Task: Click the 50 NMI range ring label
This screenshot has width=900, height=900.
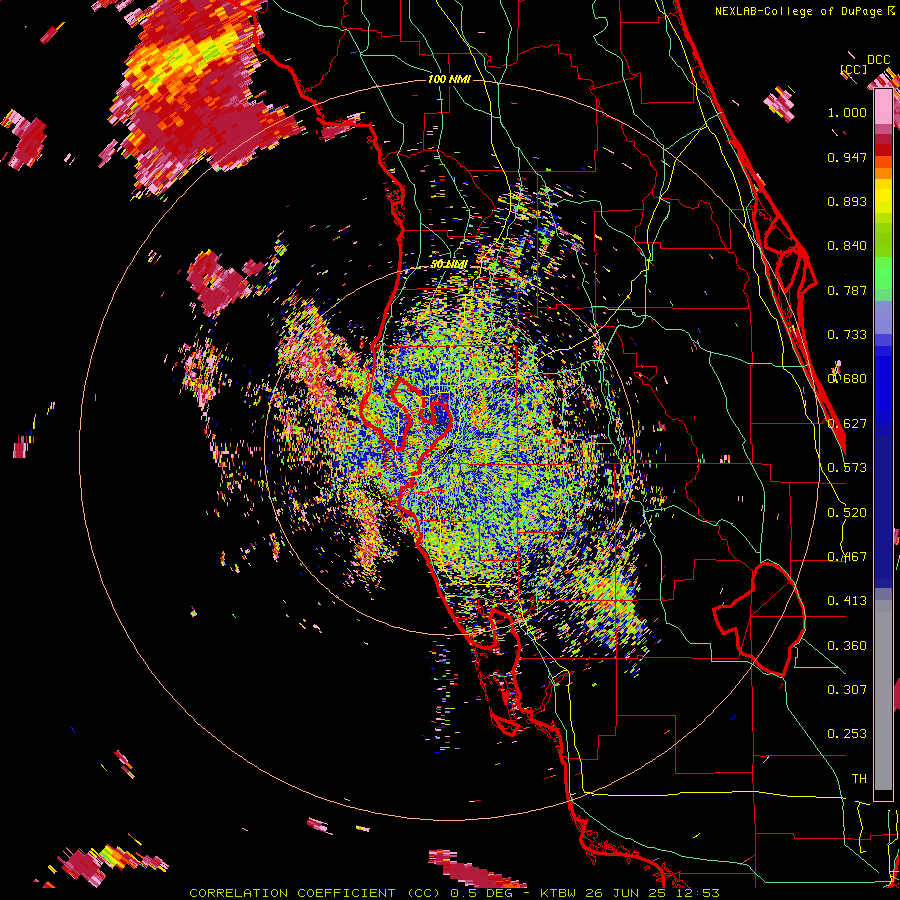Action: [x=449, y=264]
